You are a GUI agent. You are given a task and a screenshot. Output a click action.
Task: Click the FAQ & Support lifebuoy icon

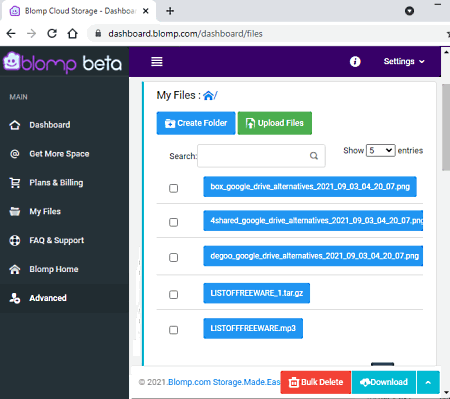15,240
